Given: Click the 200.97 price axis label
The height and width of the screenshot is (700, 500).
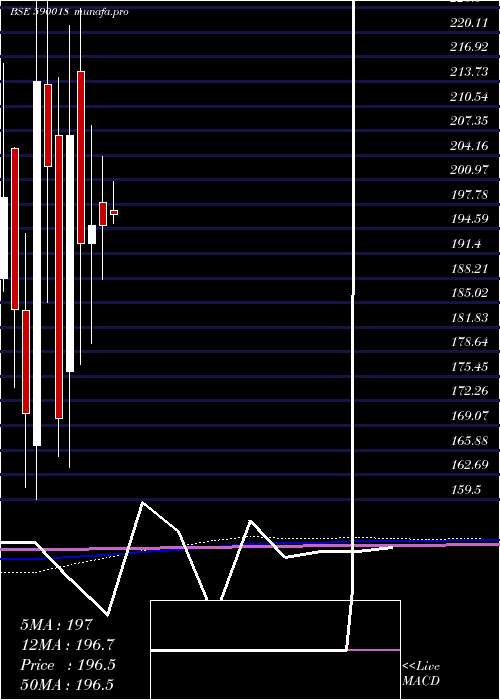Looking at the screenshot, I should point(469,170).
